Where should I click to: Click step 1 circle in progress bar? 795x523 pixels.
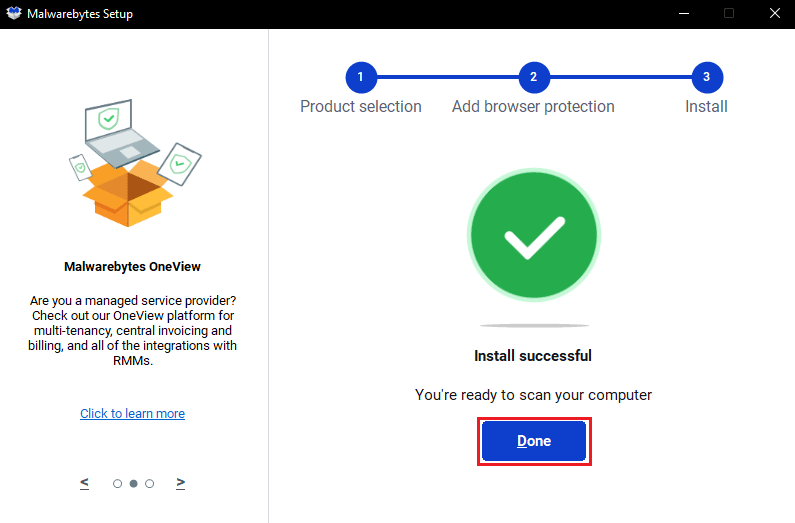[361, 76]
